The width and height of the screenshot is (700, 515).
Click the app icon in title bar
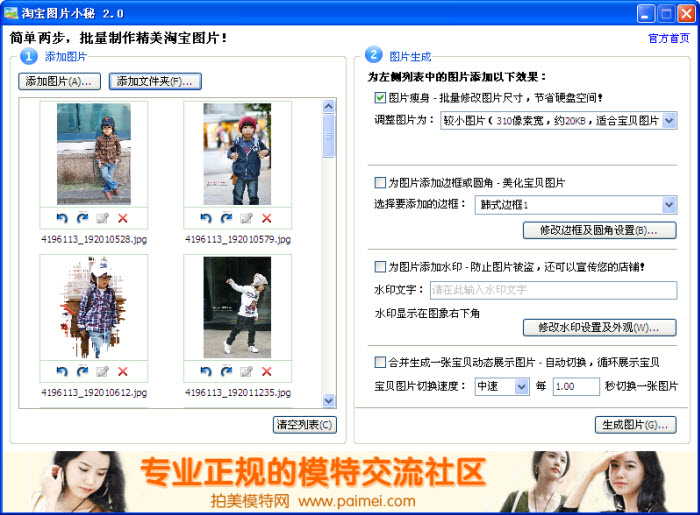[11, 13]
